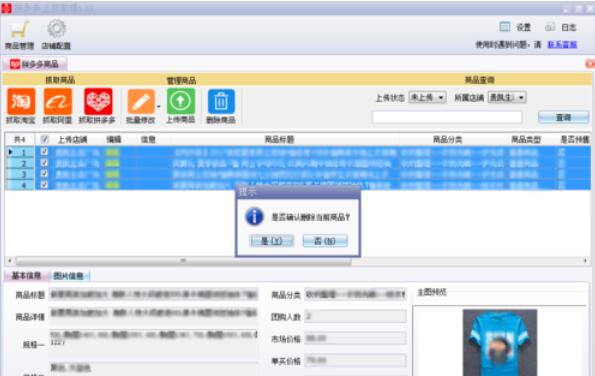This screenshot has height=376, width=595.
Task: Click the blue T-shirt main image thumbnail
Action: pyautogui.click(x=500, y=342)
